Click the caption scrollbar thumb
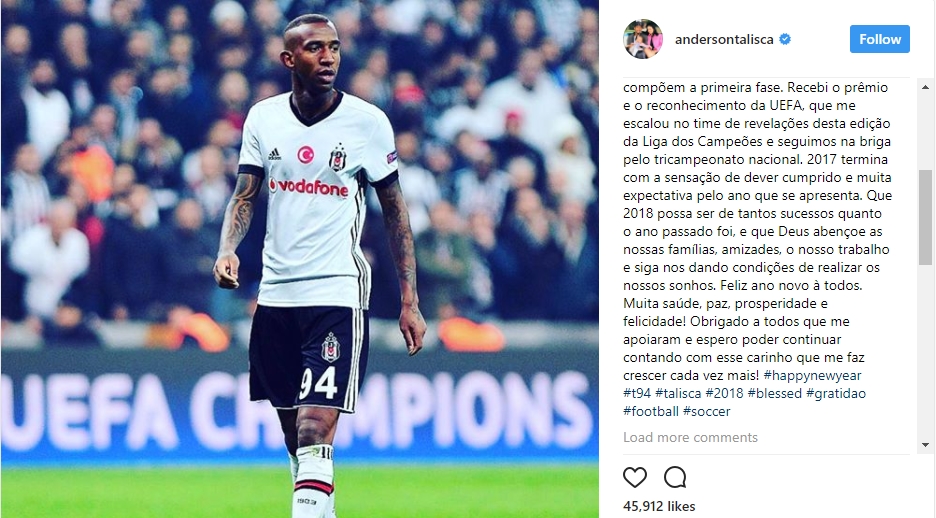This screenshot has height=518, width=936. [x=925, y=217]
